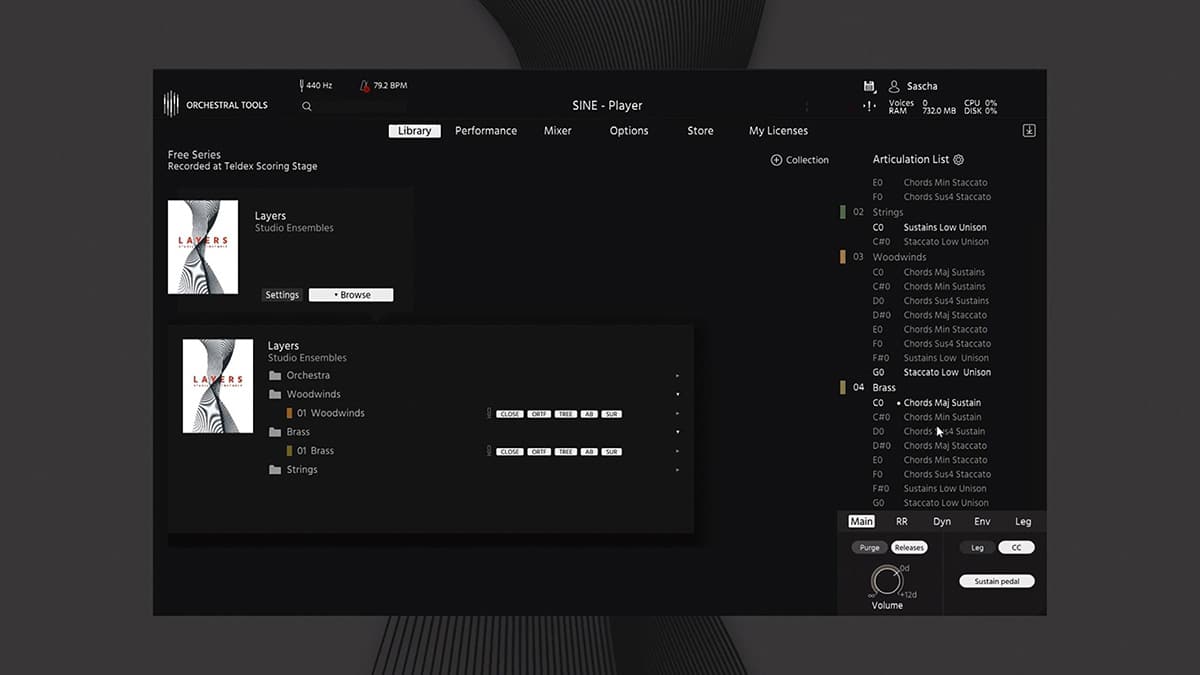Select the Leg tab
The width and height of the screenshot is (1200, 675).
[1023, 522]
